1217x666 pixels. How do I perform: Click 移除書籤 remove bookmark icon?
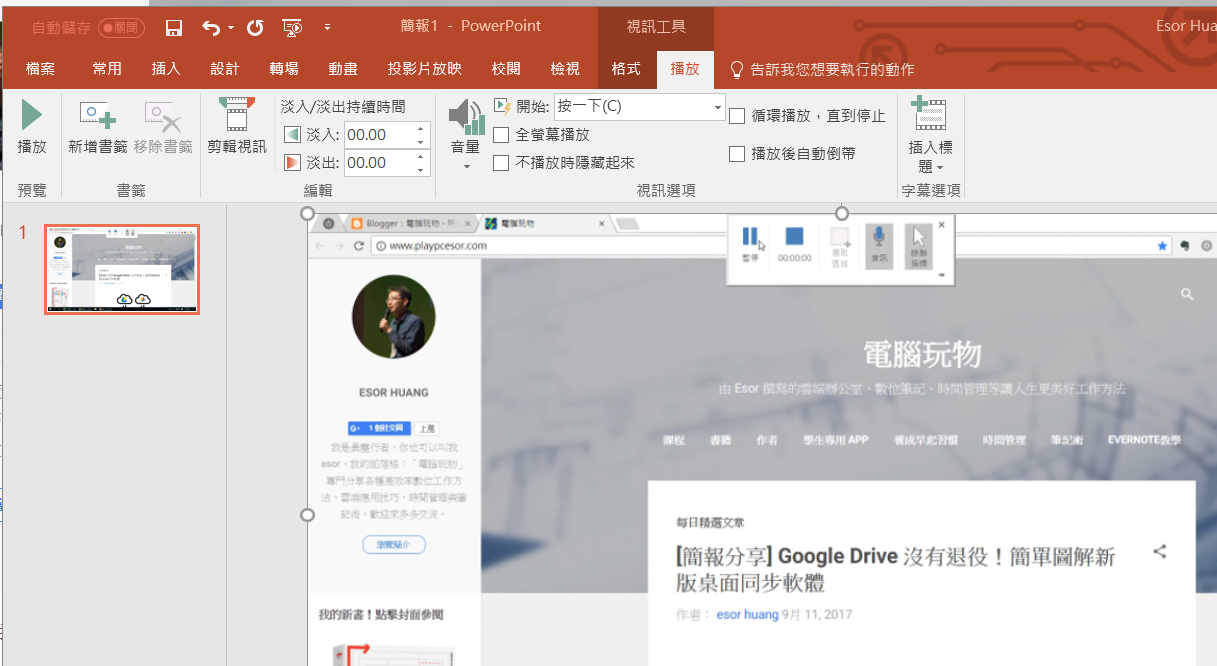point(163,127)
